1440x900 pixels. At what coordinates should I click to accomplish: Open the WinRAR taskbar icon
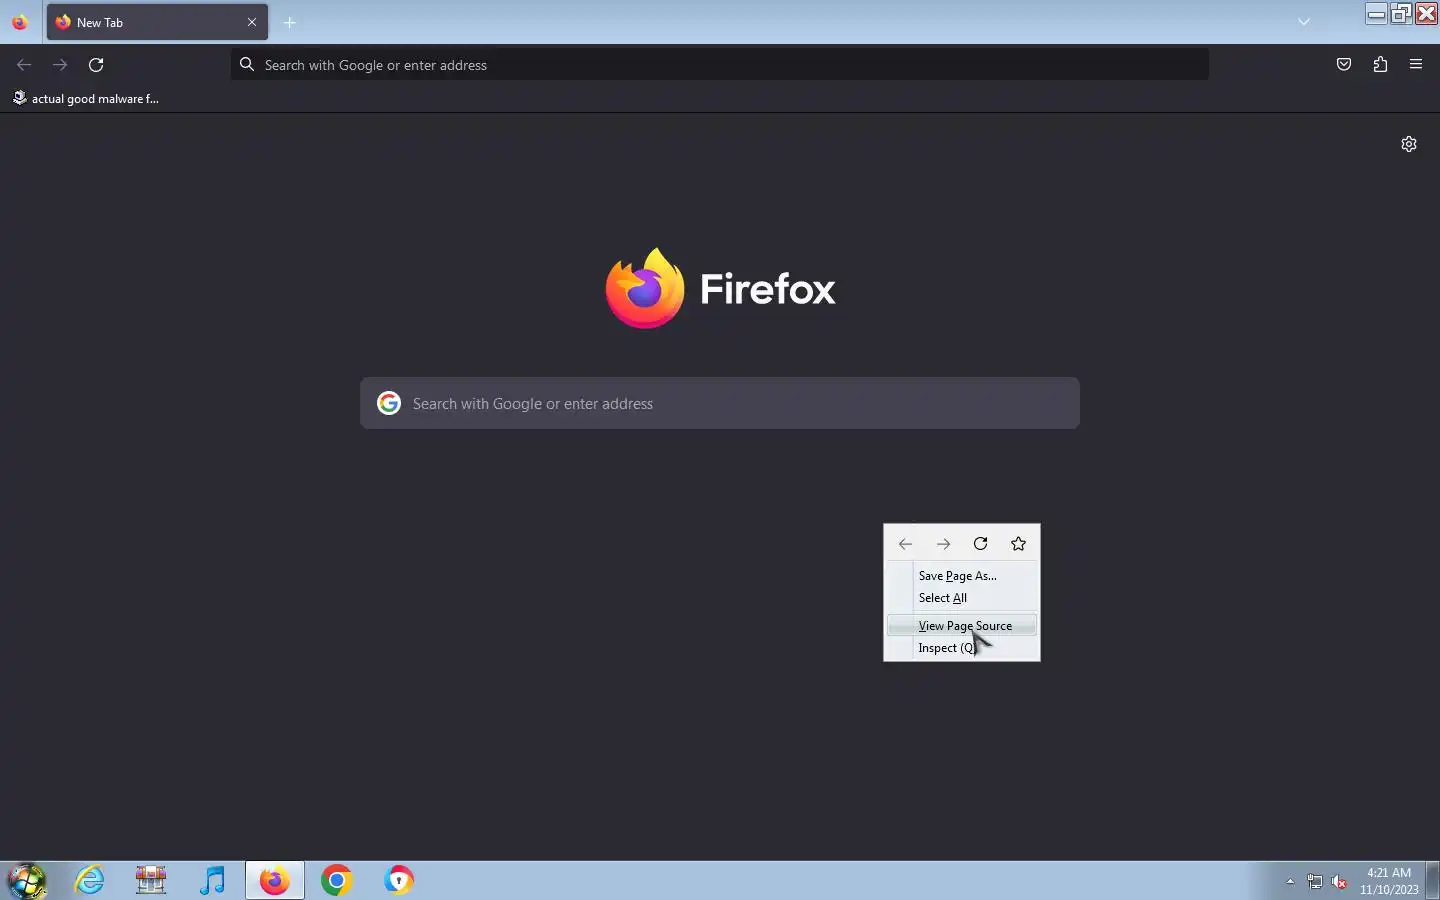tap(151, 881)
